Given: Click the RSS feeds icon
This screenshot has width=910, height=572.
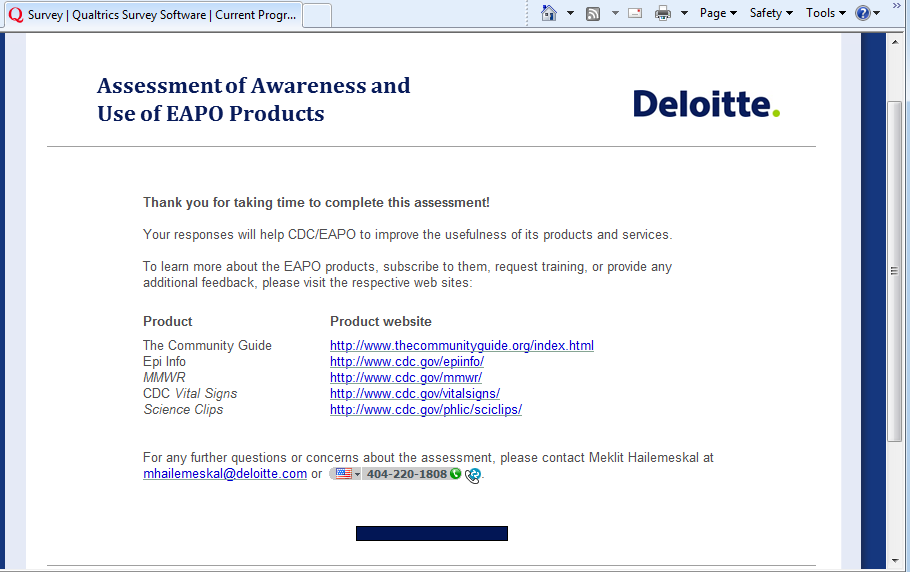Looking at the screenshot, I should pyautogui.click(x=593, y=13).
